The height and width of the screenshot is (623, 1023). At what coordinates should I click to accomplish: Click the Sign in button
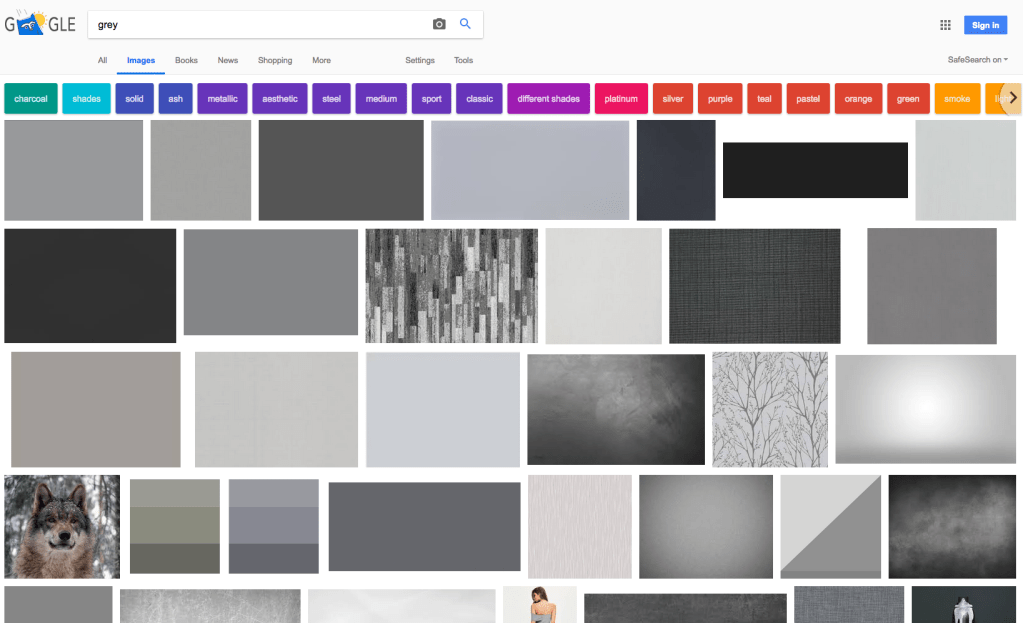coord(985,23)
